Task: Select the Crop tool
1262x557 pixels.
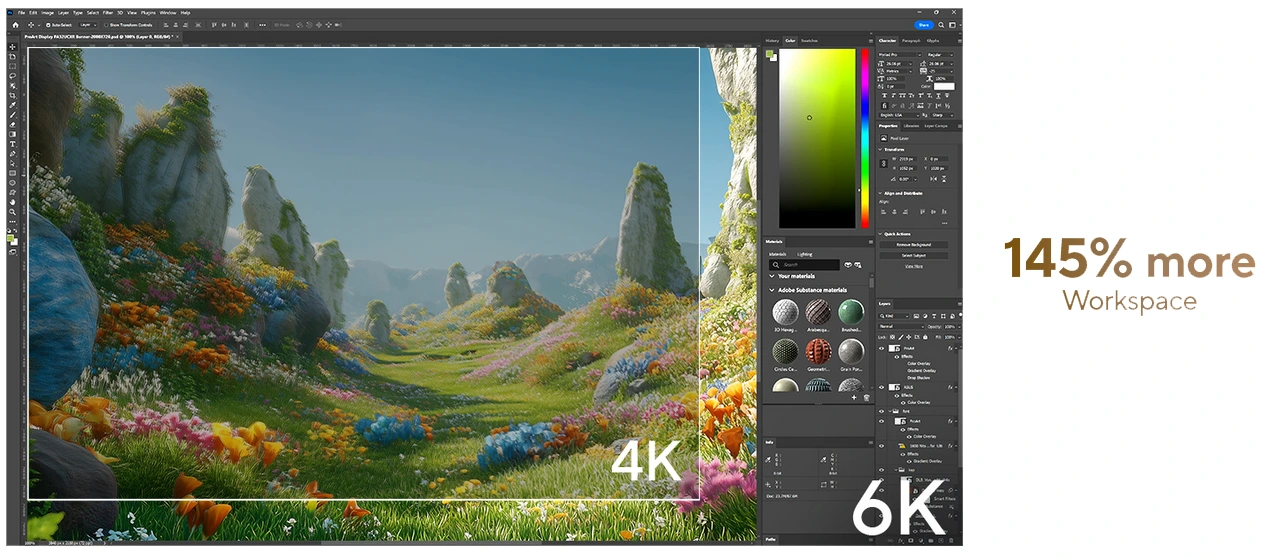Action: click(x=12, y=95)
